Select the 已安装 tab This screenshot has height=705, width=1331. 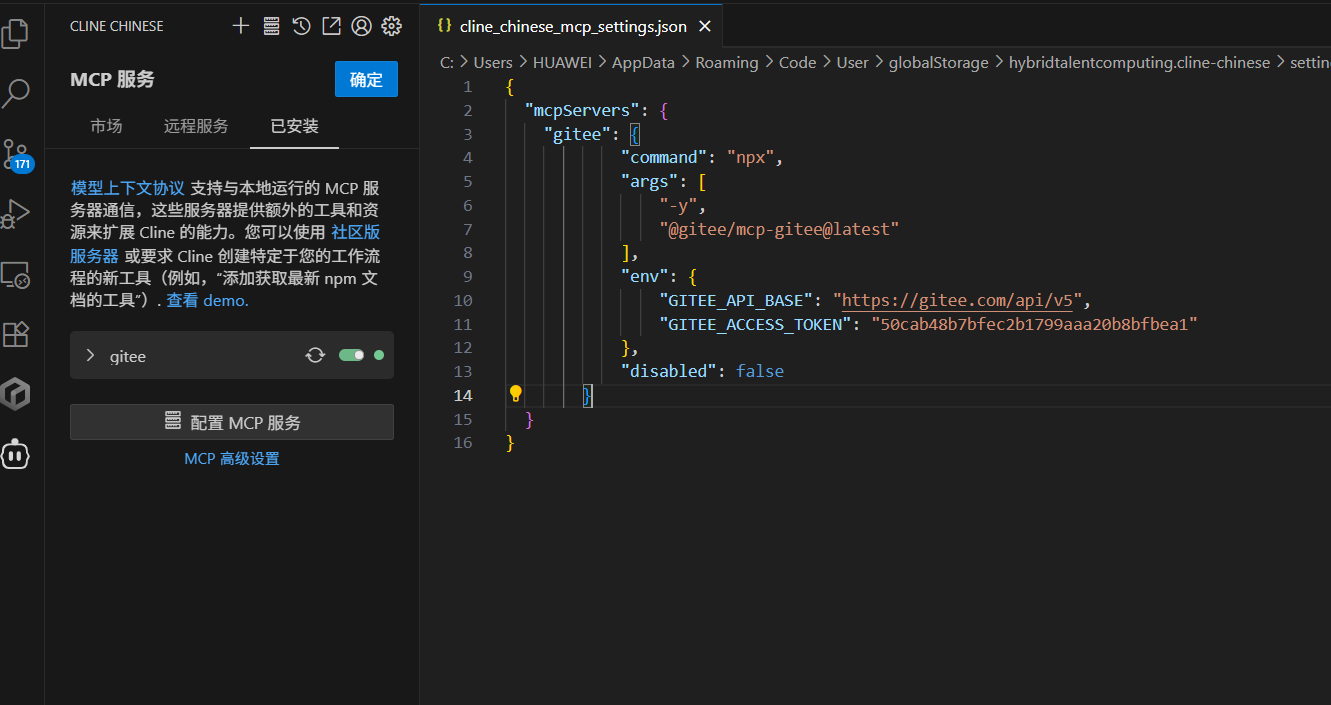(x=294, y=126)
